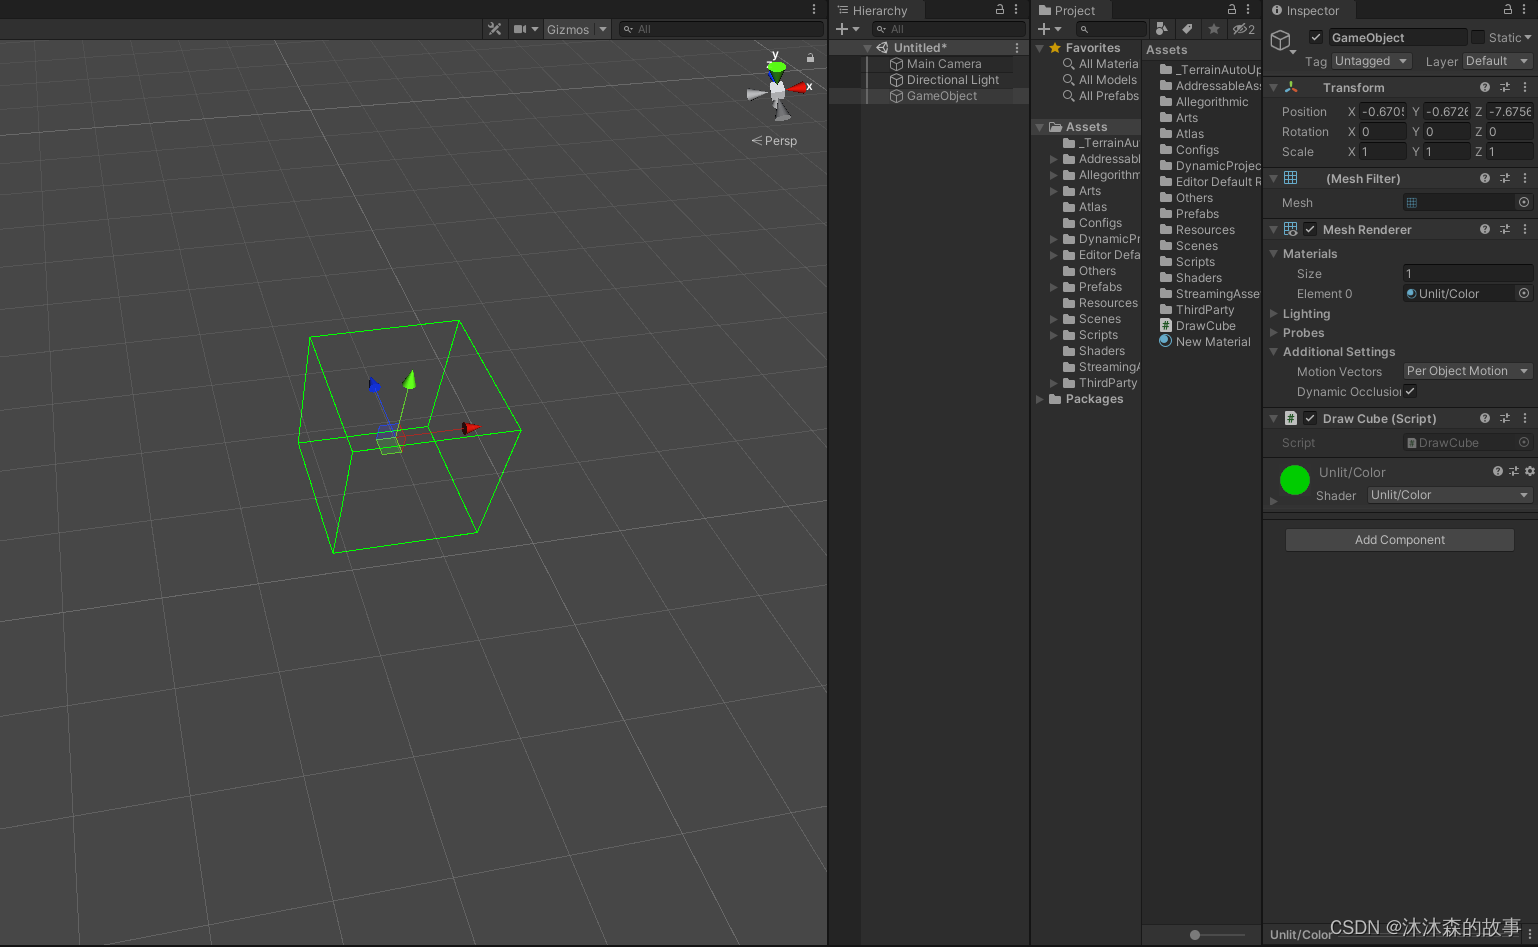Collapse the Favorites tree
The height and width of the screenshot is (947, 1538).
(1040, 48)
